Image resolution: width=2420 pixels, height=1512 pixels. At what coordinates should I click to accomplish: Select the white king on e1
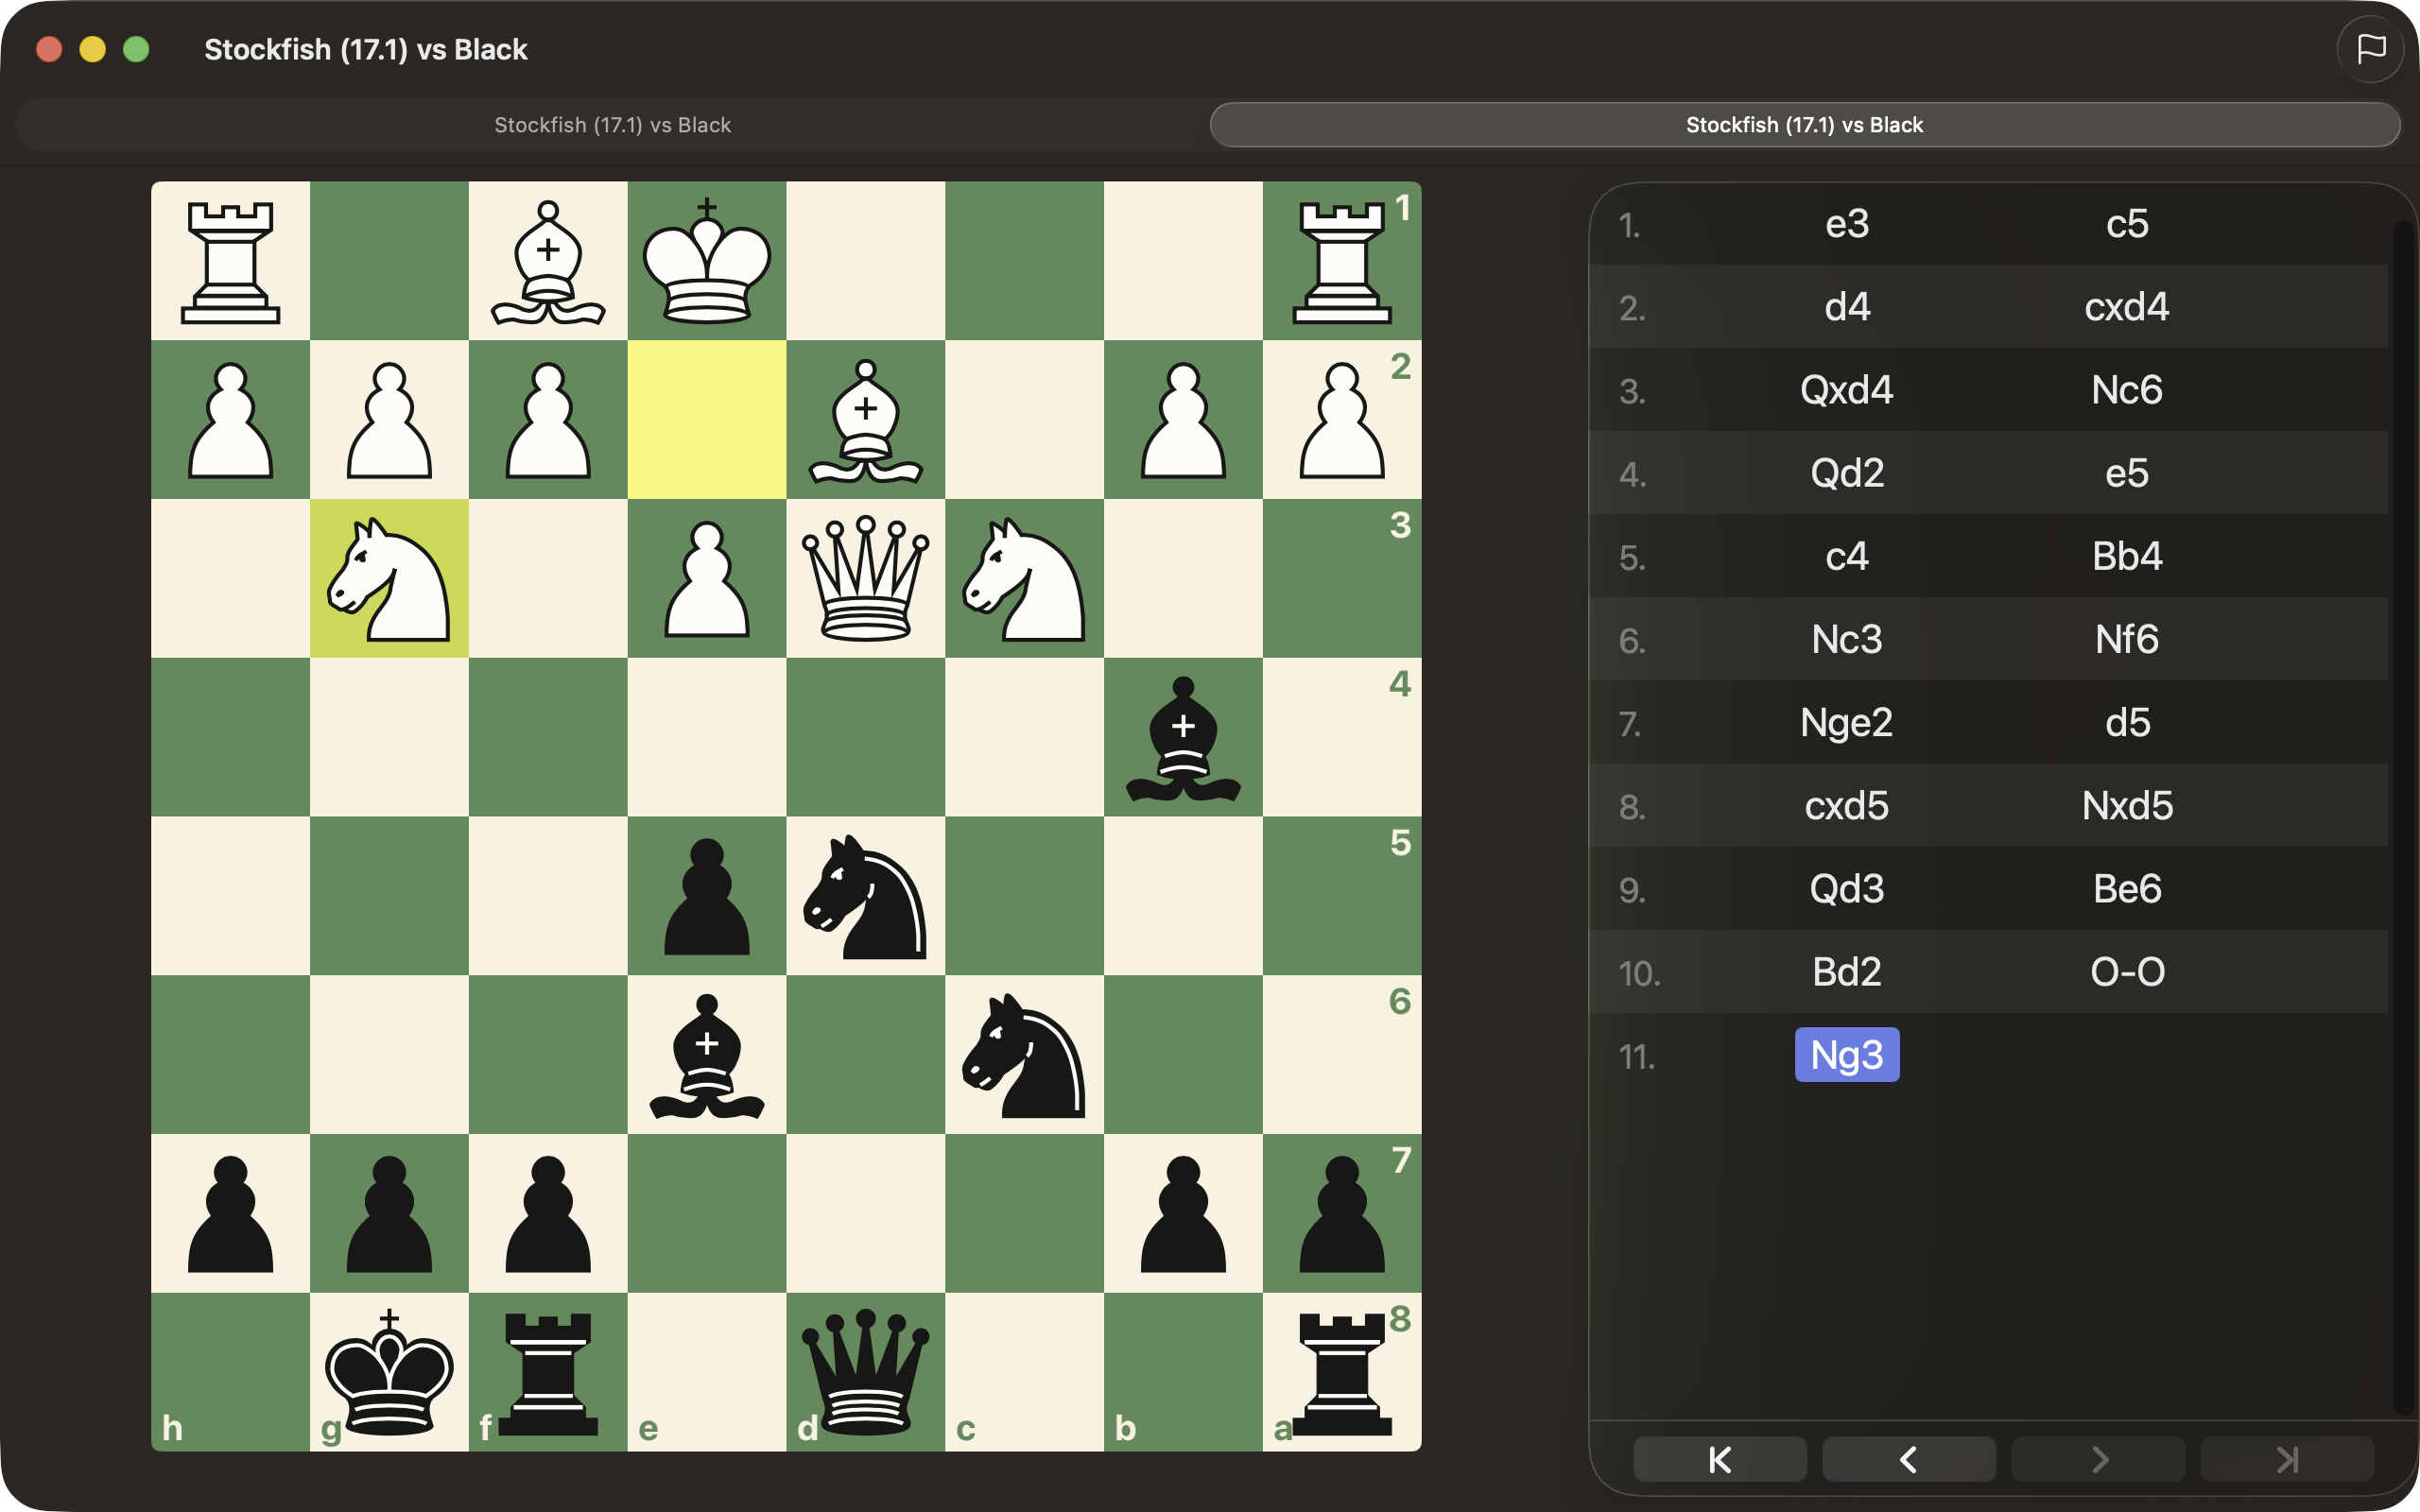click(x=707, y=261)
